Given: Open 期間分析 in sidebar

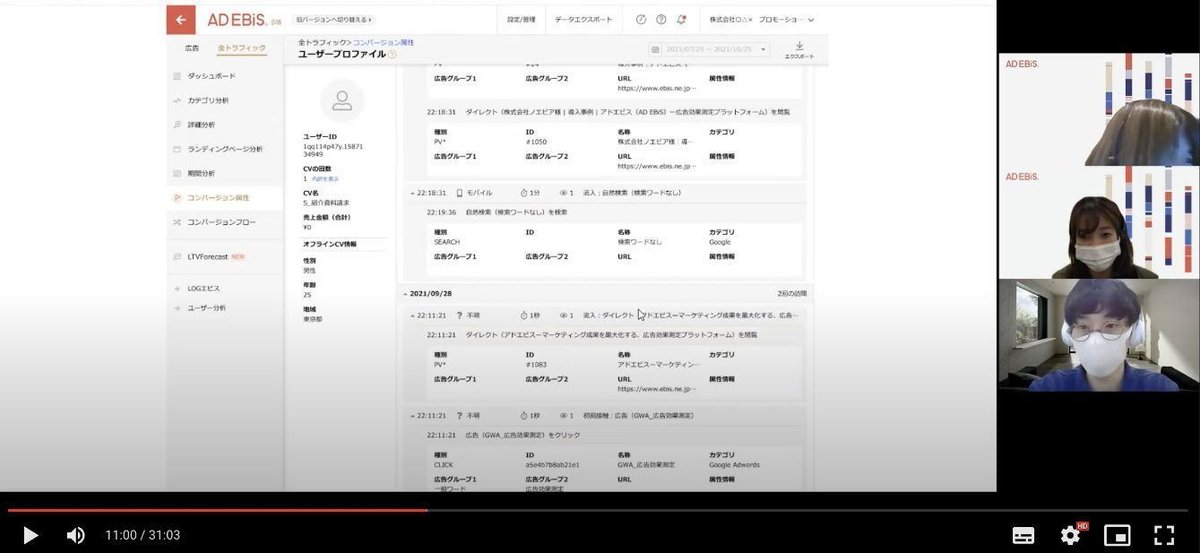Looking at the screenshot, I should pos(201,173).
